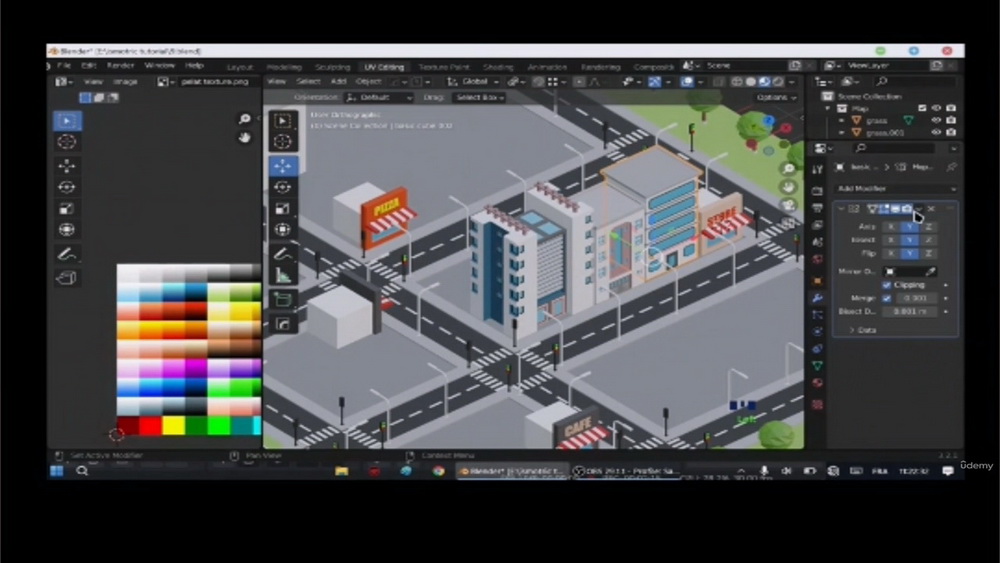Open the Output properties tab

pos(818,208)
